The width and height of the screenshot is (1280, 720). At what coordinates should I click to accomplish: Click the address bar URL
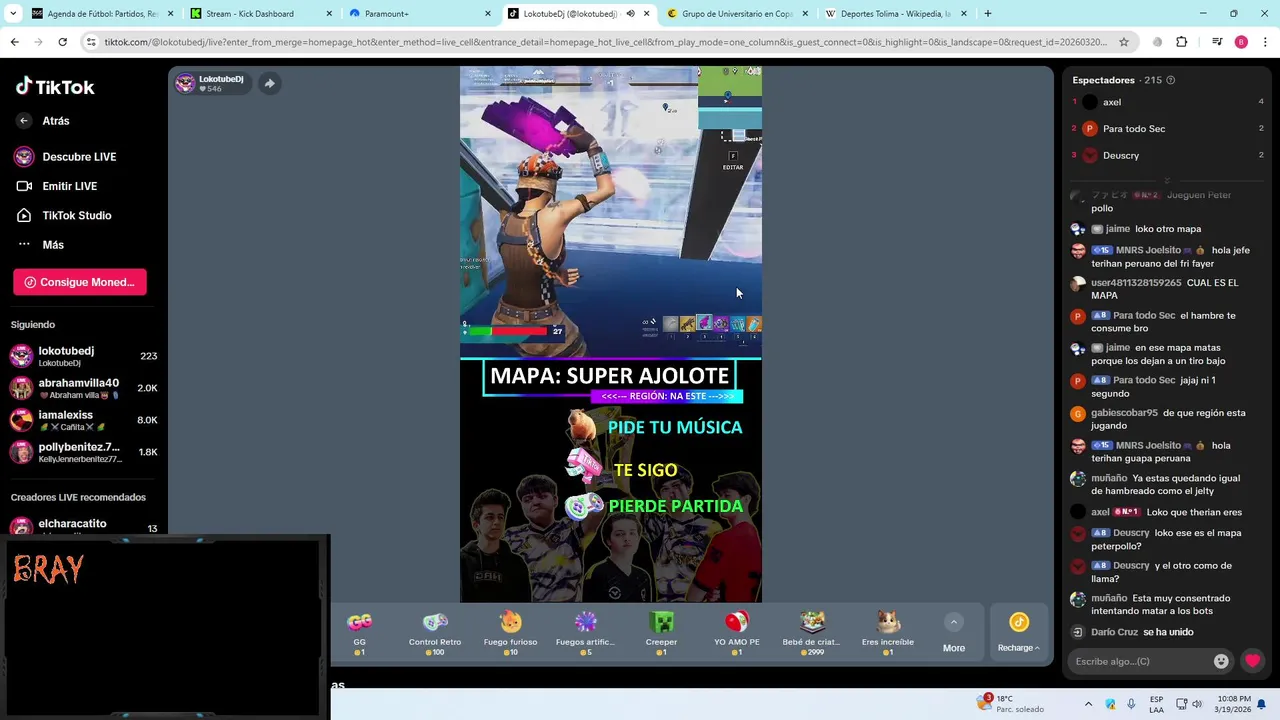pyautogui.click(x=605, y=42)
